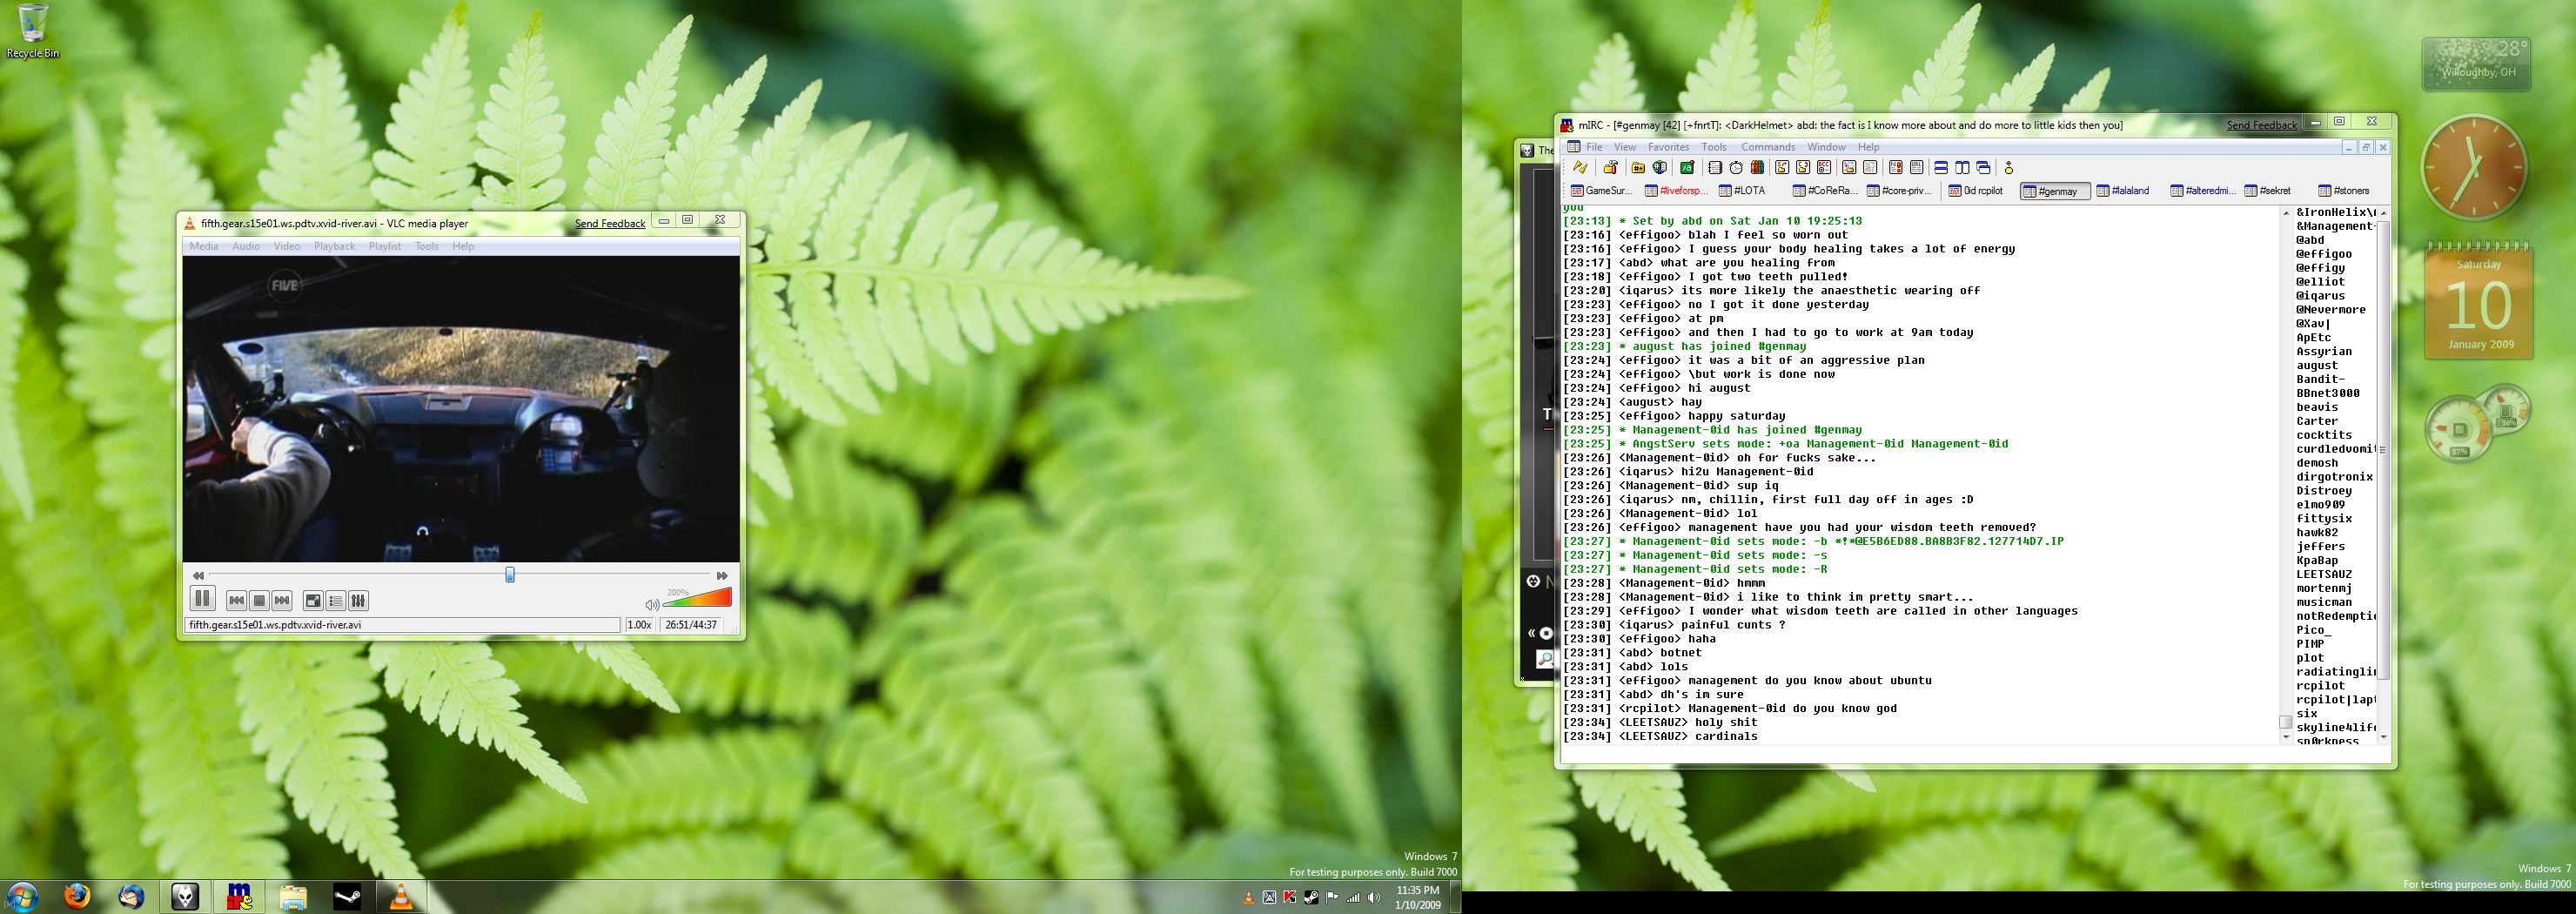2576x914 pixels.
Task: Click Send Feedback link in VLC titlebar
Action: 610,223
